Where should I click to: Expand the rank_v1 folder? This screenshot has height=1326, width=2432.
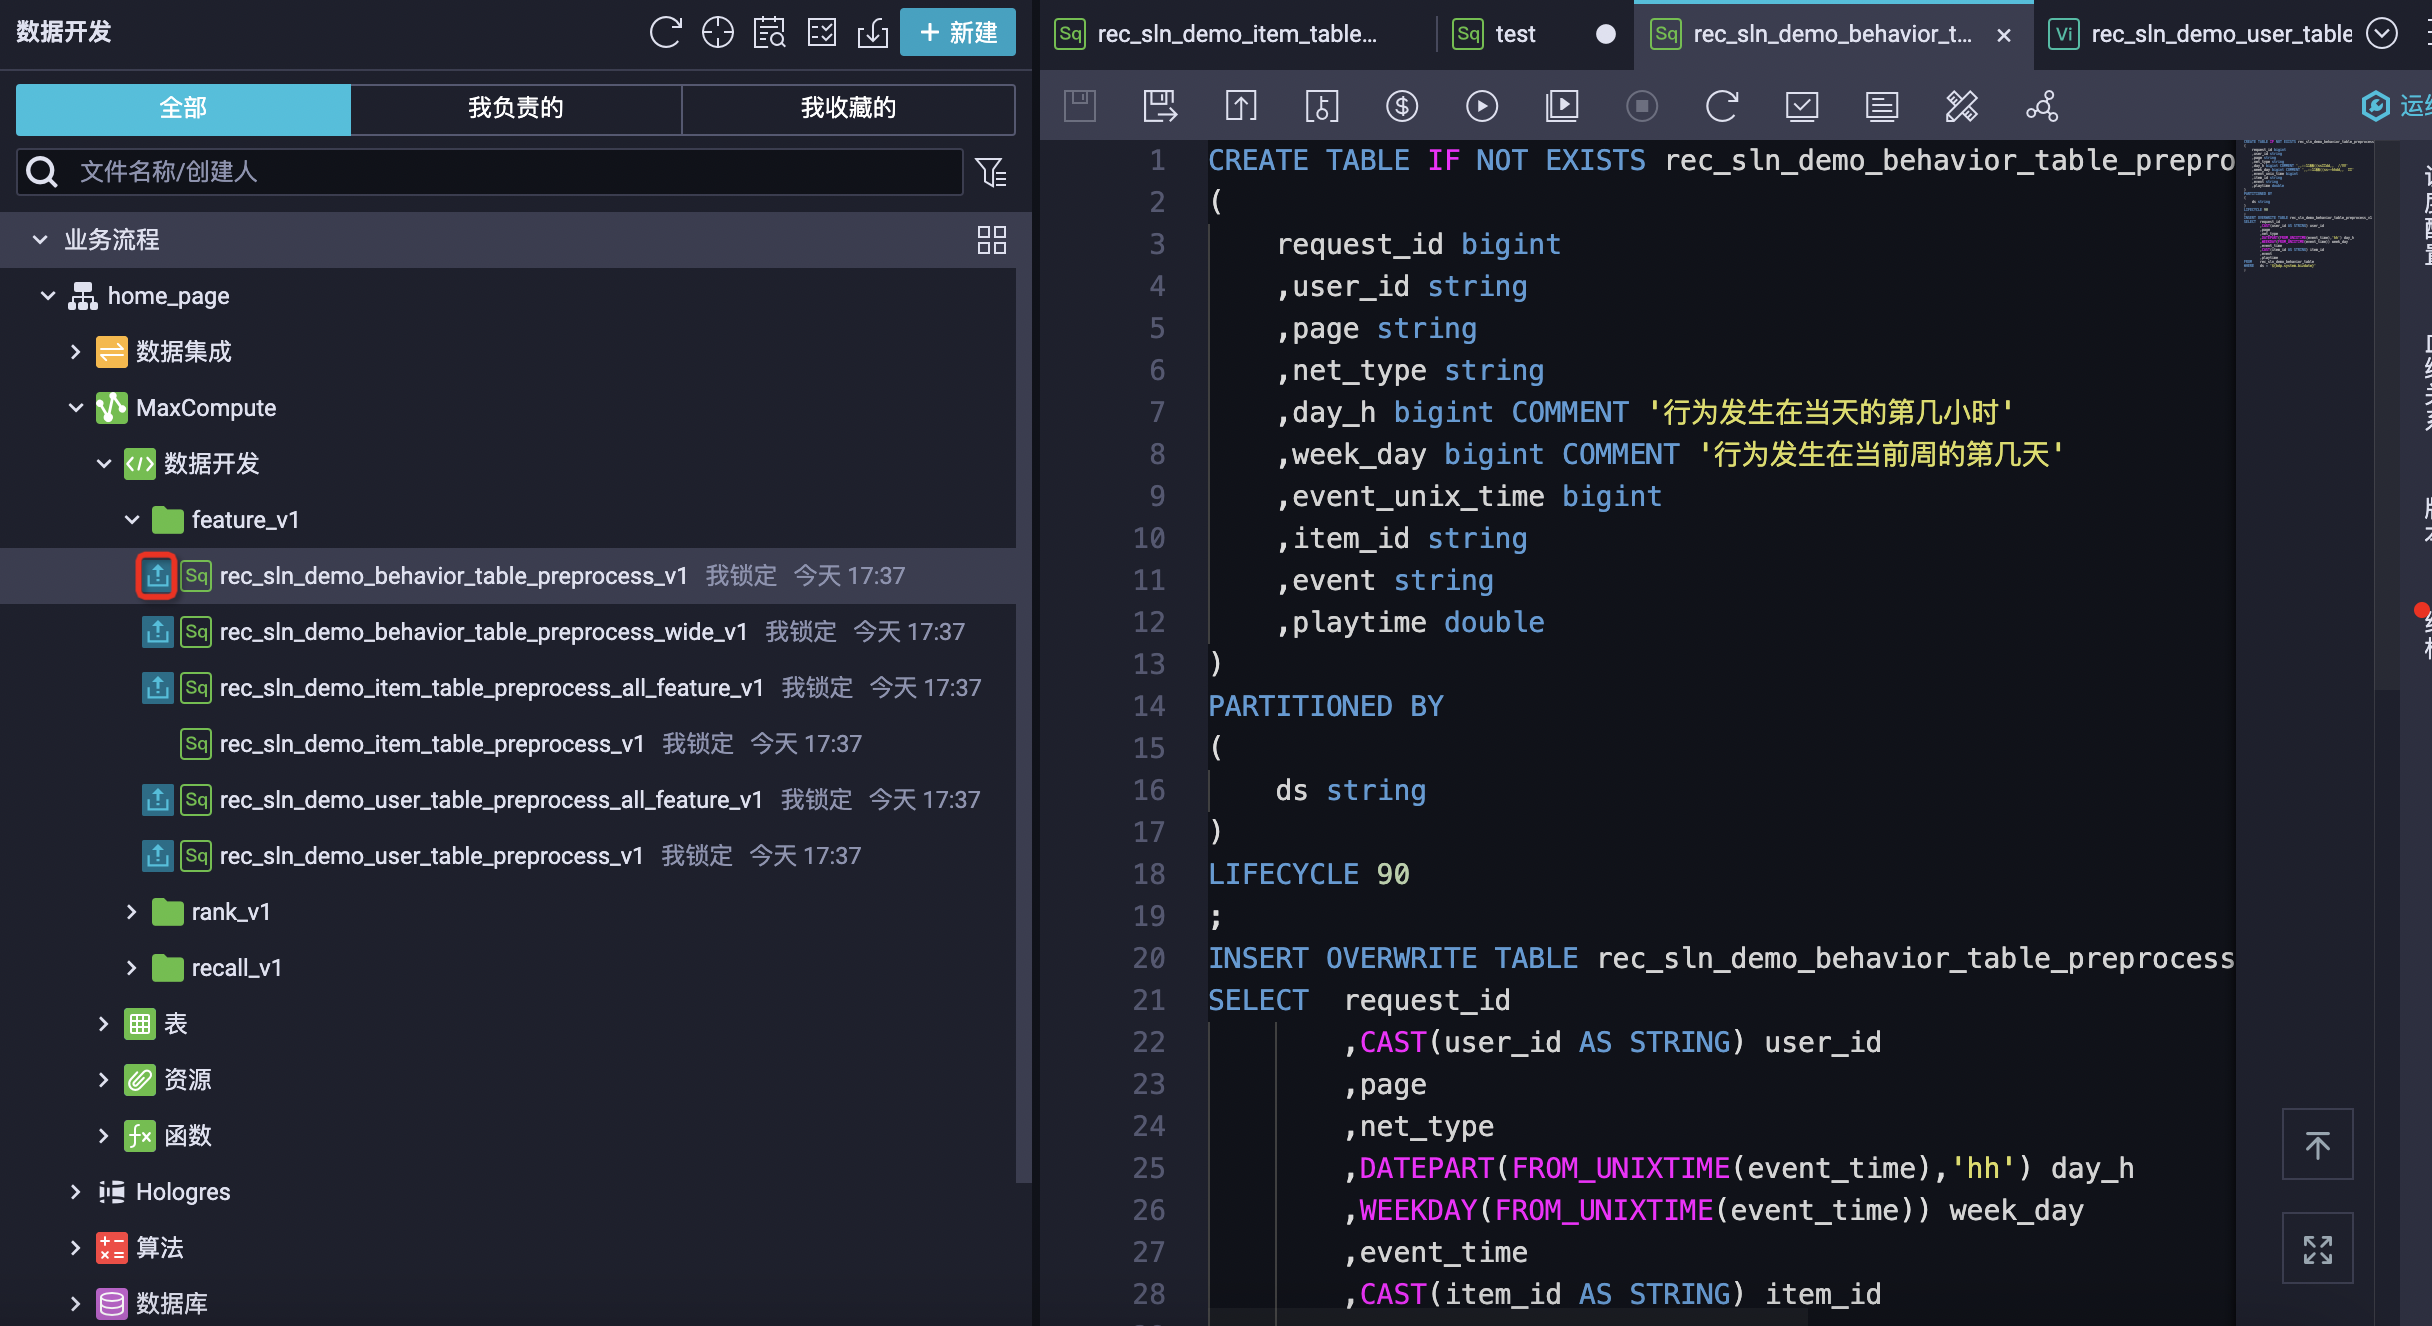tap(132, 912)
